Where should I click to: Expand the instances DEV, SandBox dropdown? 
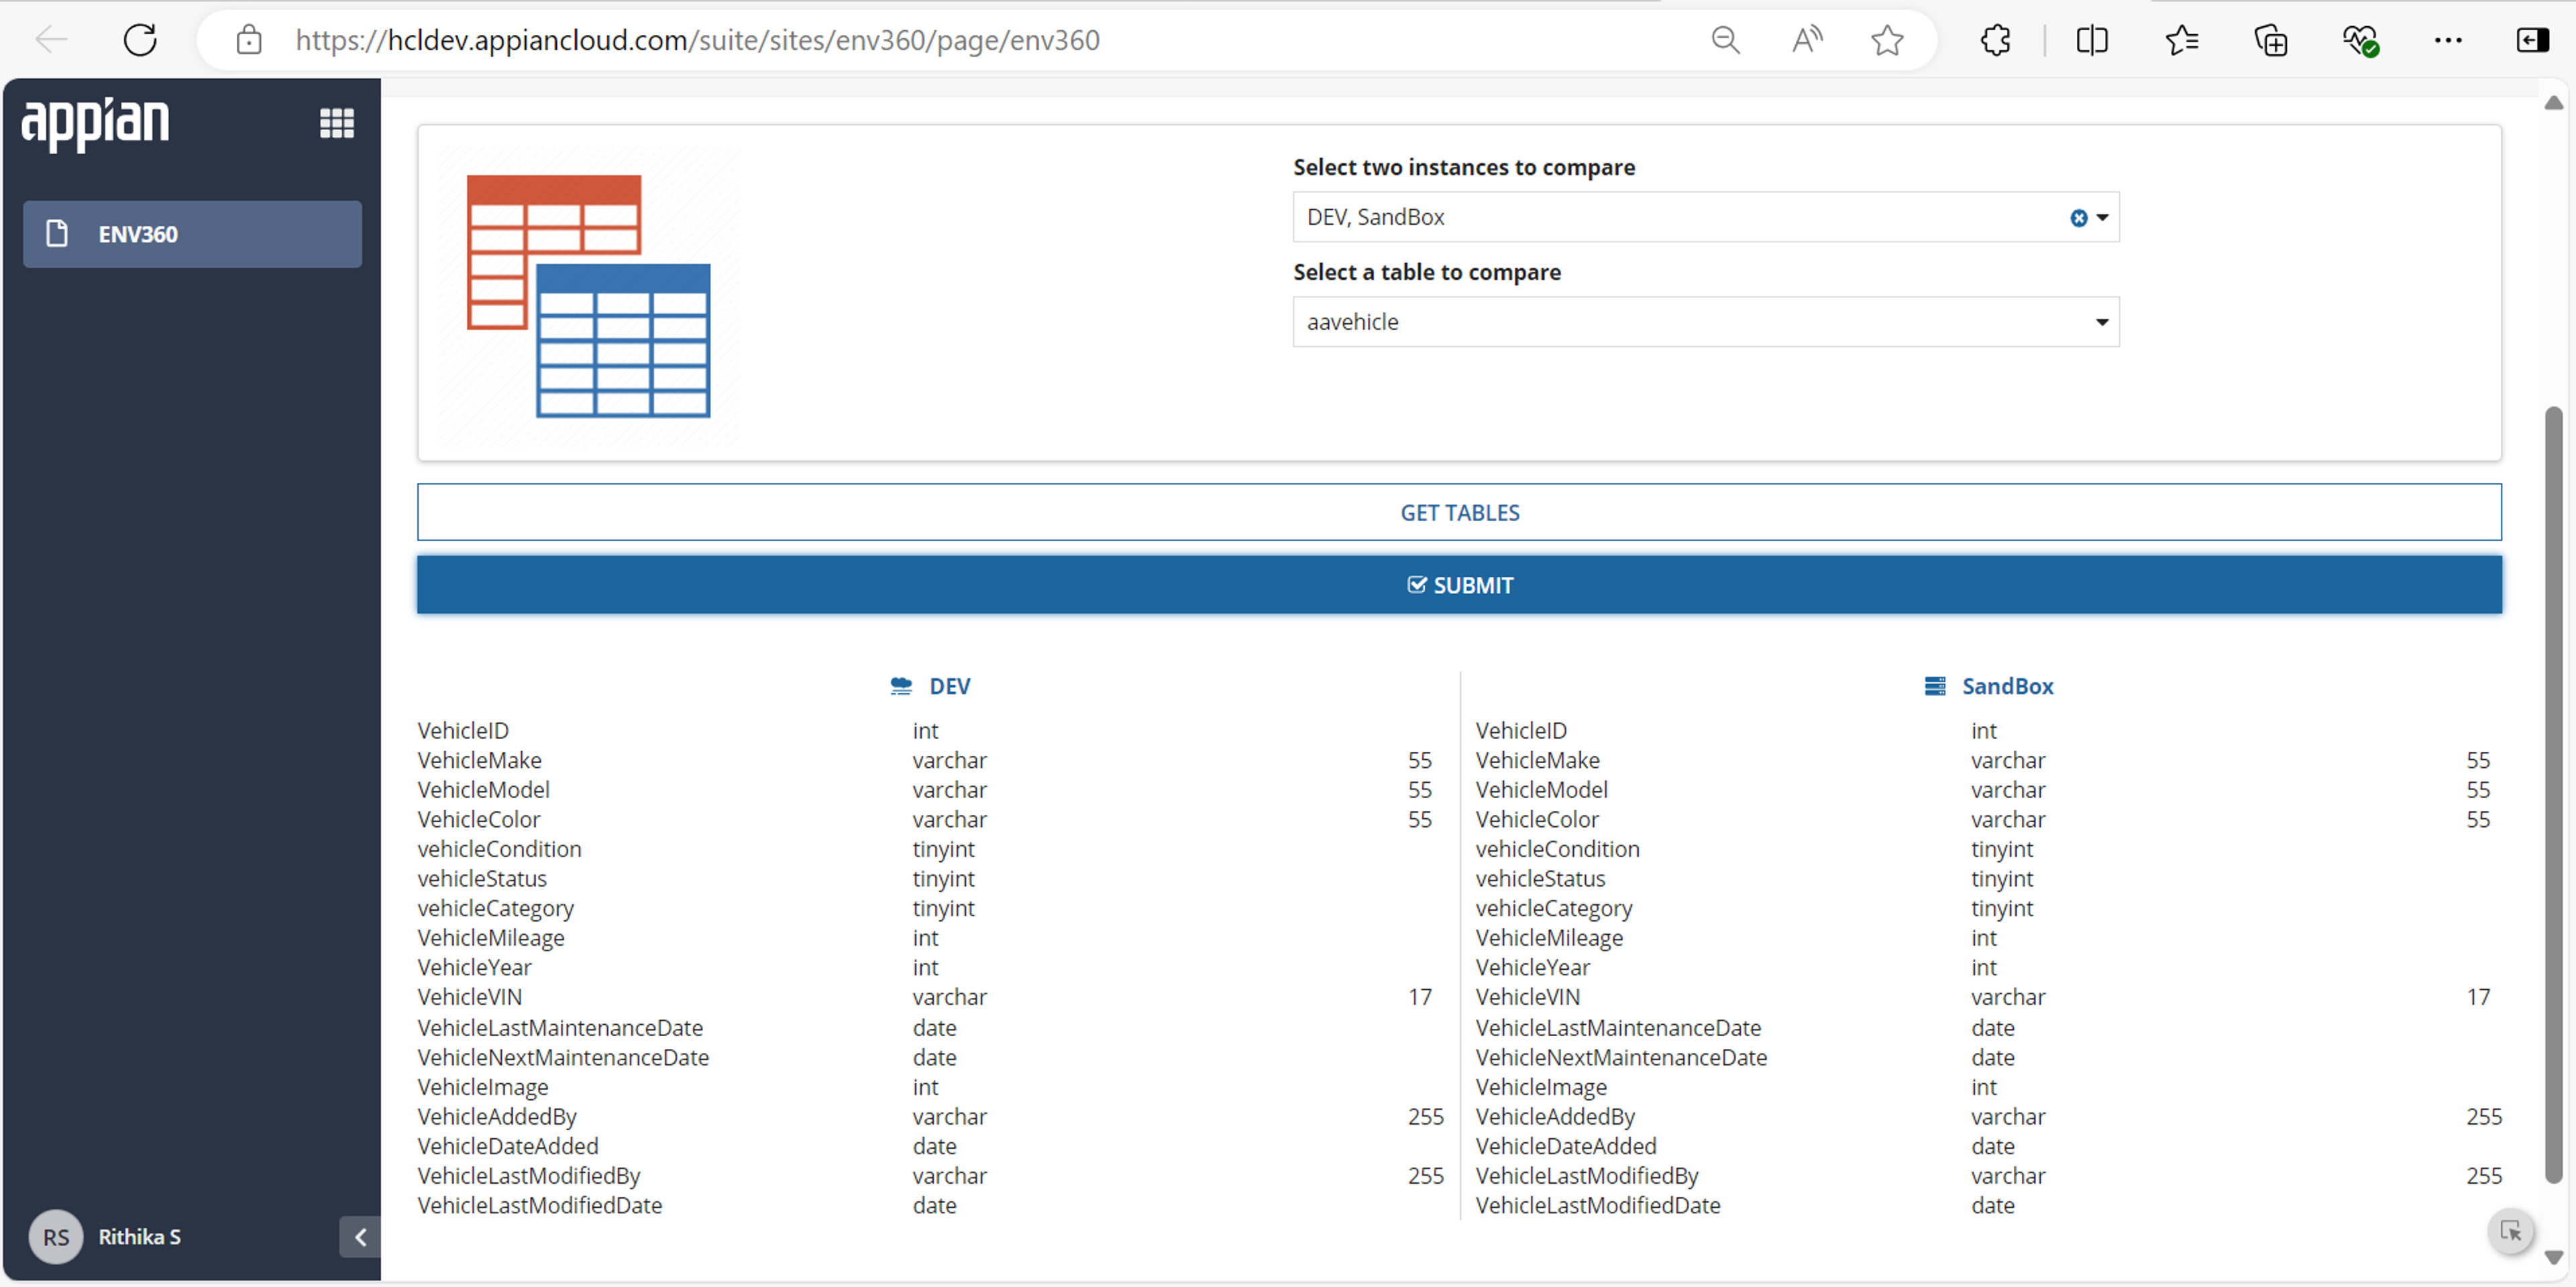tap(2102, 217)
